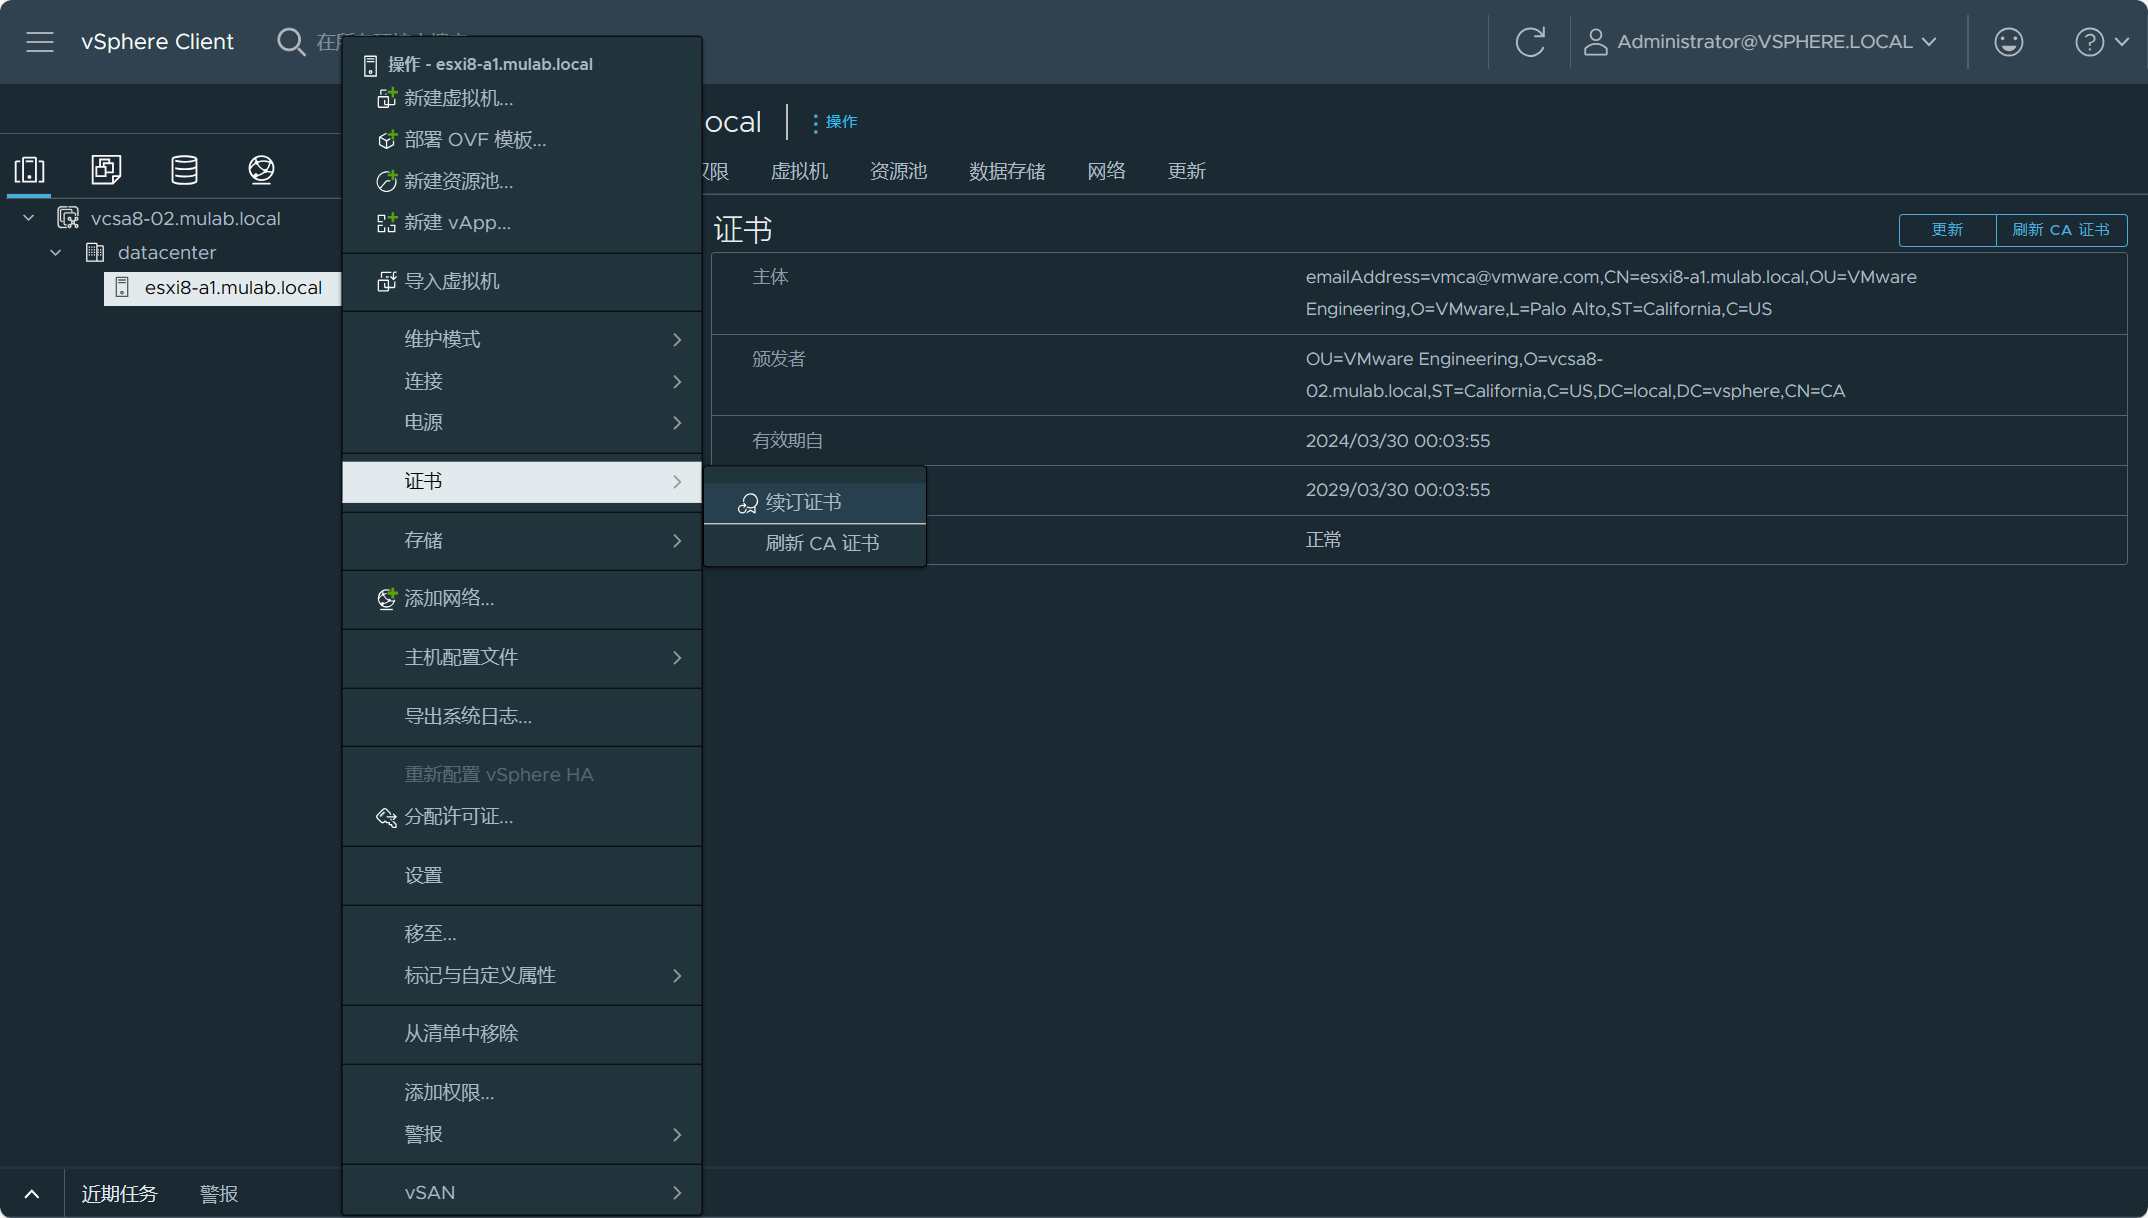
Task: Expand the 警报 submenu in context menu
Action: (x=522, y=1134)
